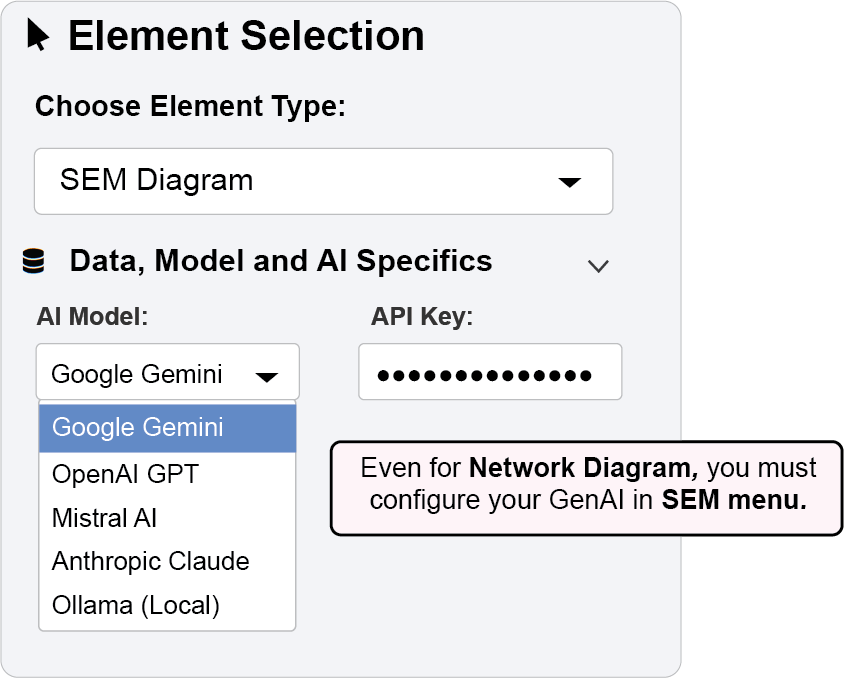Click the cursor arrow icon beside Element Selection
844x678 pixels.
[x=38, y=36]
